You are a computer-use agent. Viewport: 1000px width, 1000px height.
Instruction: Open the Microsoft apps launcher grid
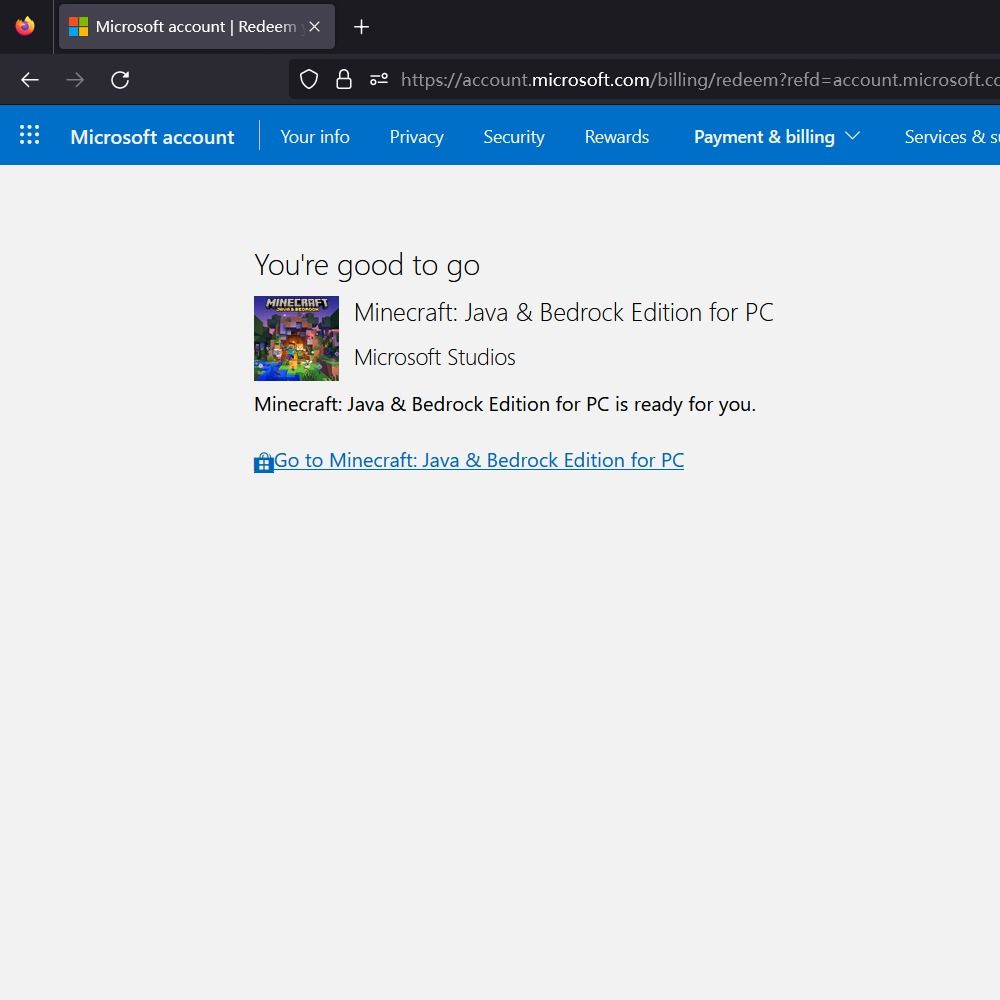29,135
